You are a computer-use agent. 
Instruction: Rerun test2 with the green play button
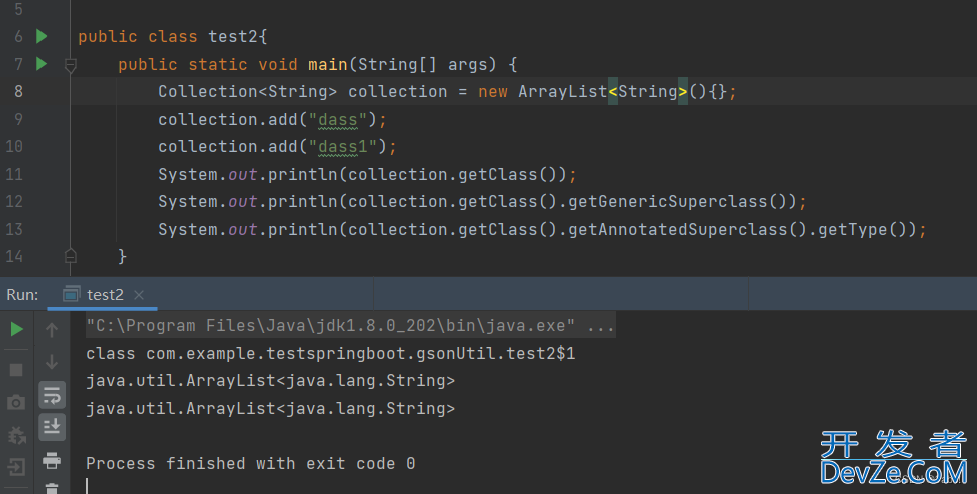point(16,329)
